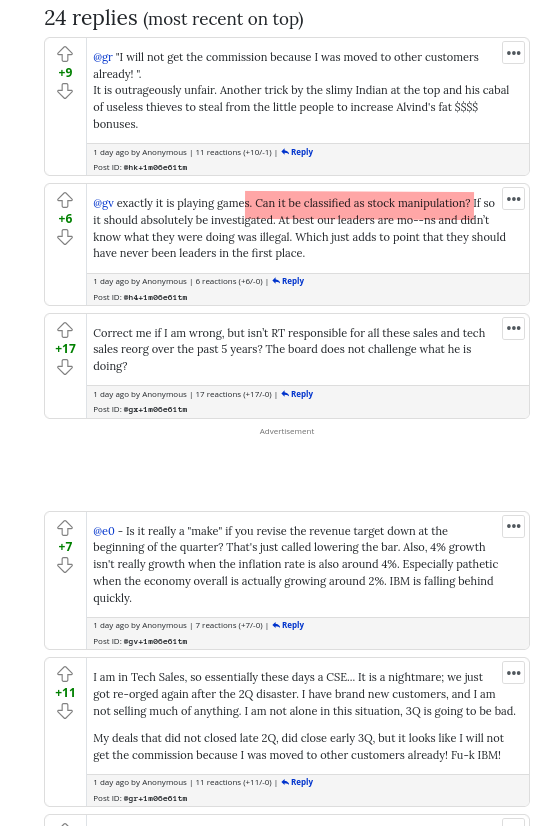Downvote the +11 Tech Sales CSE reply

pos(65,712)
